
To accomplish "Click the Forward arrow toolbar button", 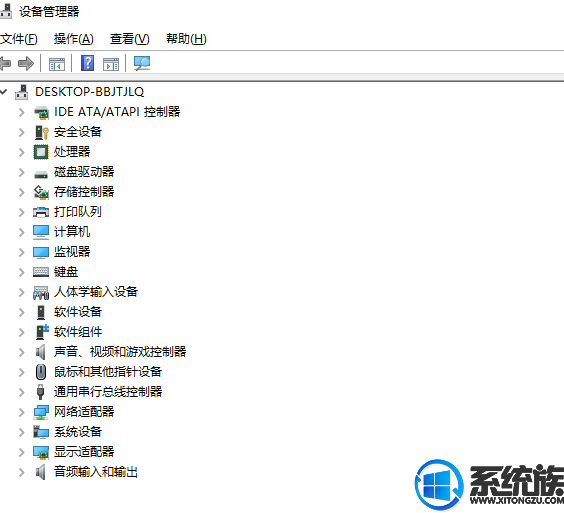I will coord(26,64).
